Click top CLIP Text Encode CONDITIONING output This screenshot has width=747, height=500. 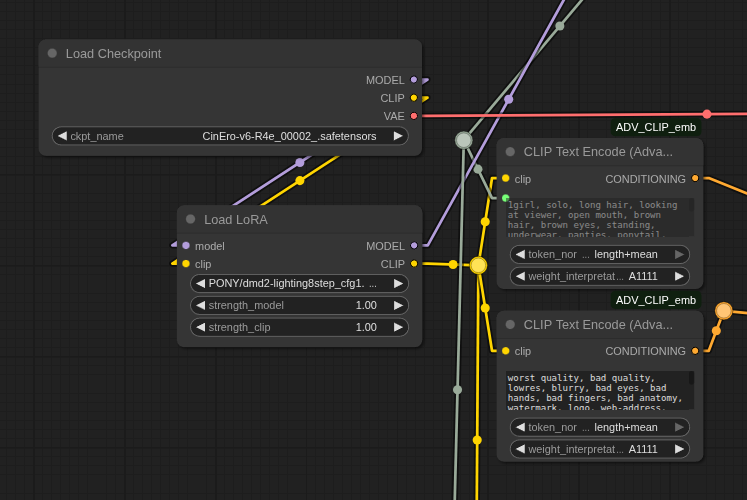[x=695, y=179]
